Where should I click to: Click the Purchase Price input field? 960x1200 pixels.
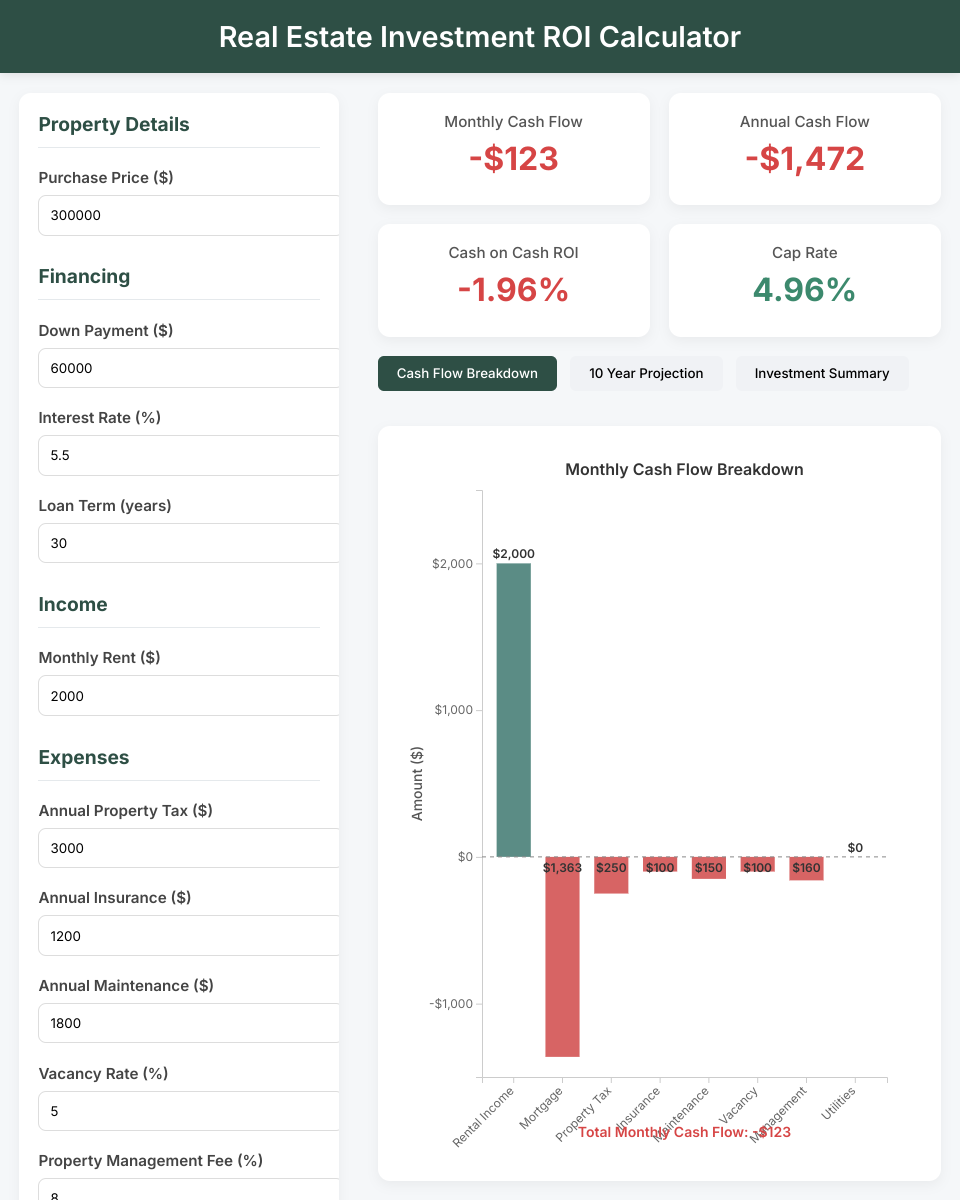tap(189, 215)
